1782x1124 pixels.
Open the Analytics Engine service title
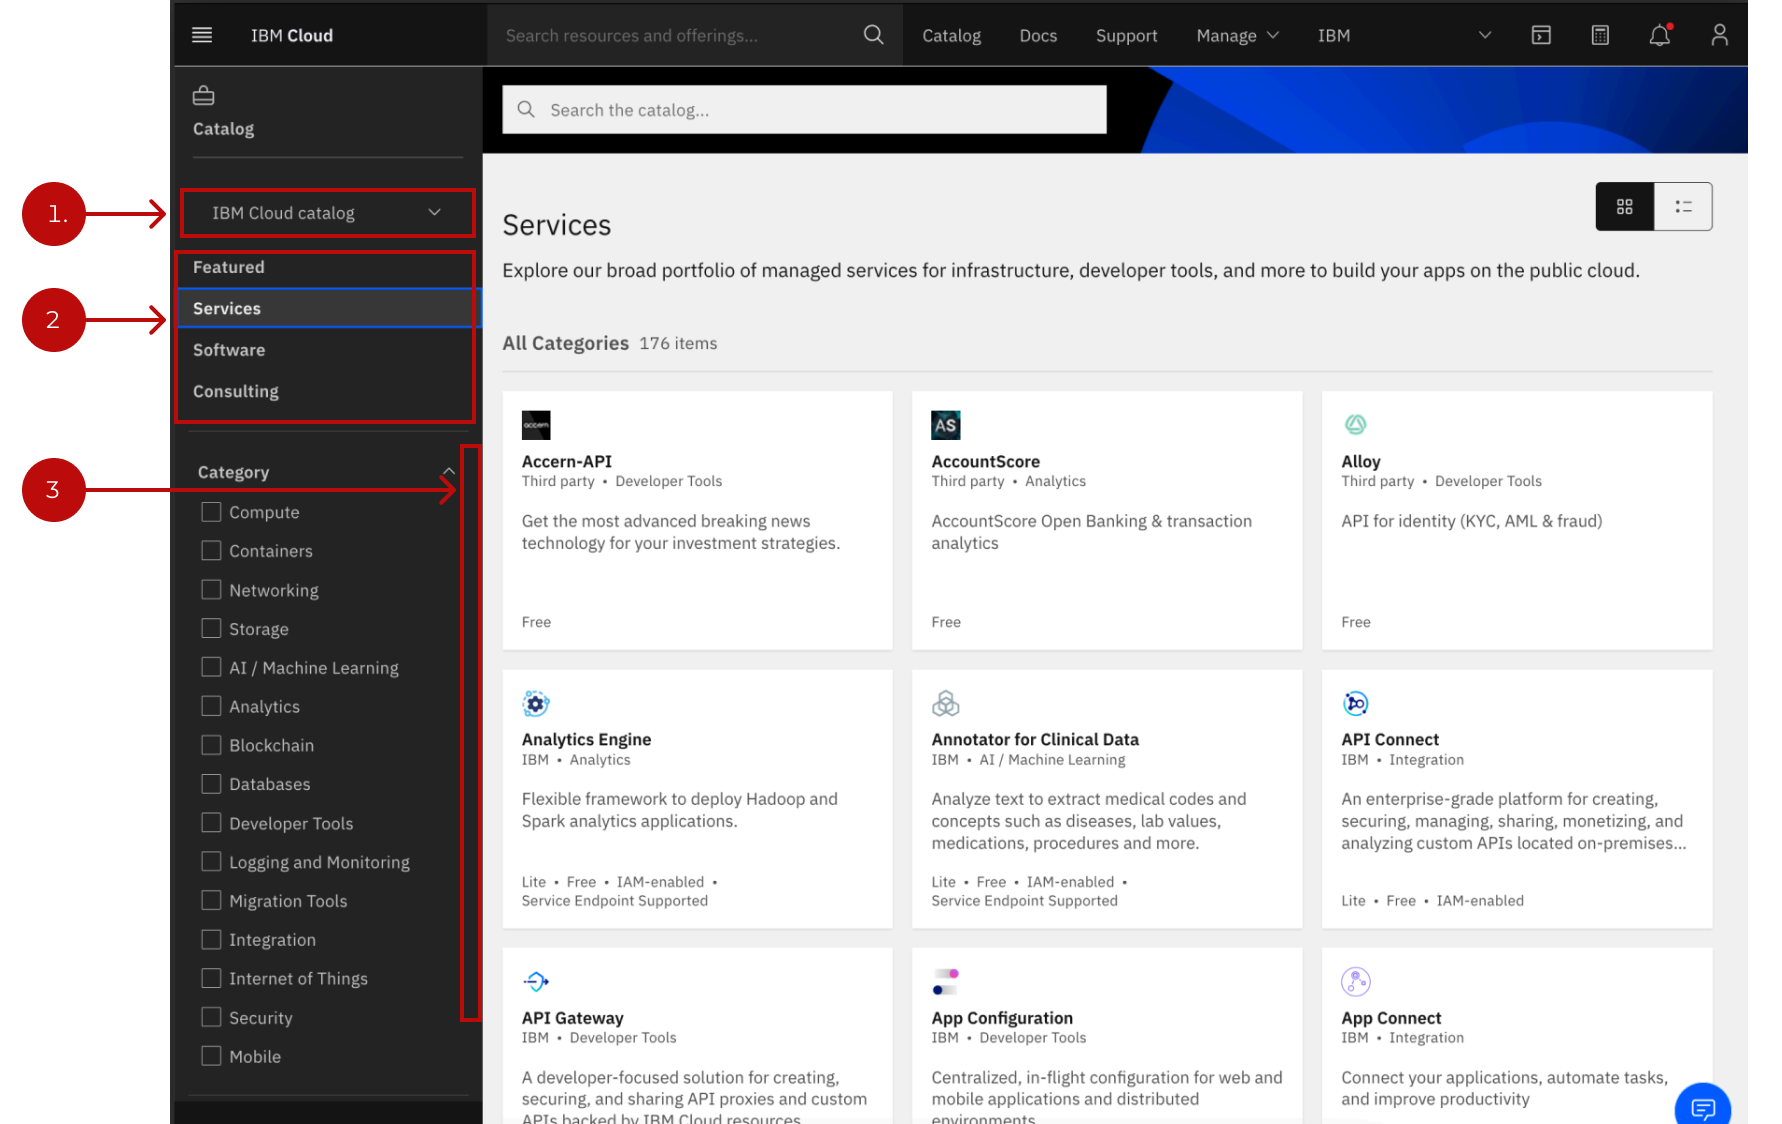click(x=586, y=739)
